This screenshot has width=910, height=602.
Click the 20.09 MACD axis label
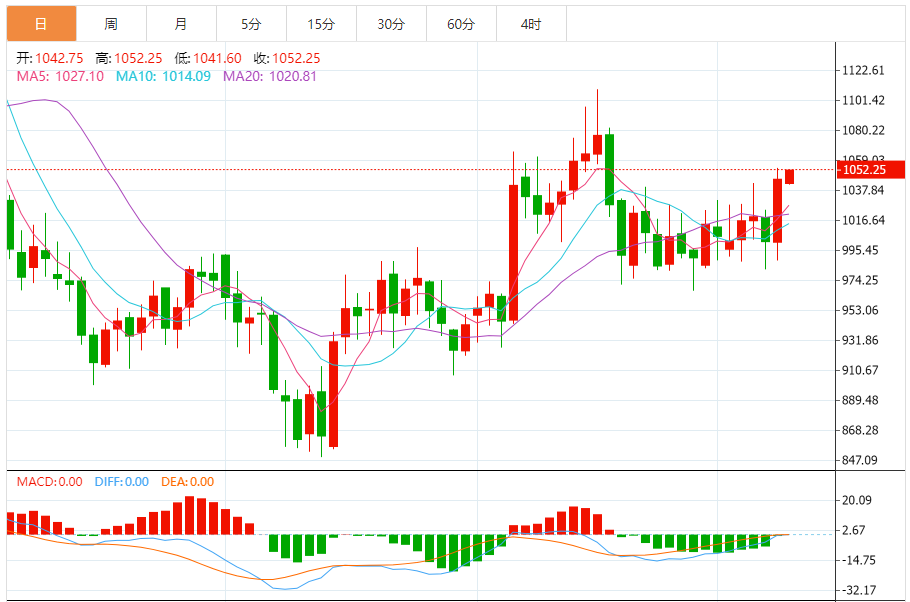(x=857, y=500)
